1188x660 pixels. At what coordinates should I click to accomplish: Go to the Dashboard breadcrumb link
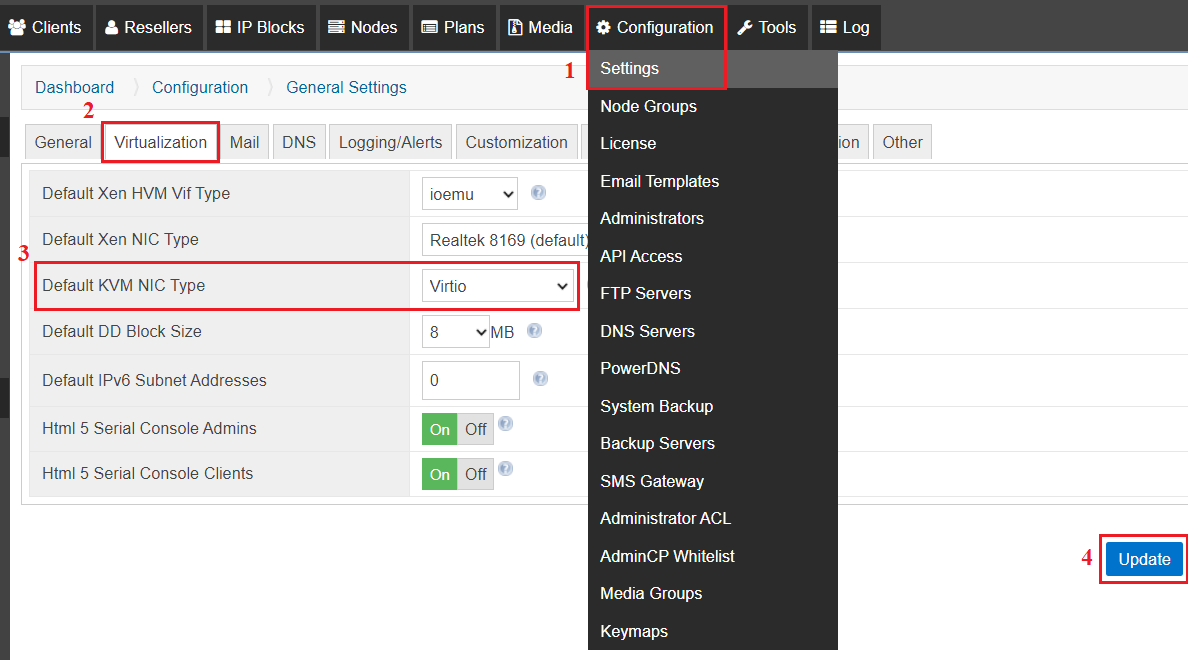[x=74, y=87]
